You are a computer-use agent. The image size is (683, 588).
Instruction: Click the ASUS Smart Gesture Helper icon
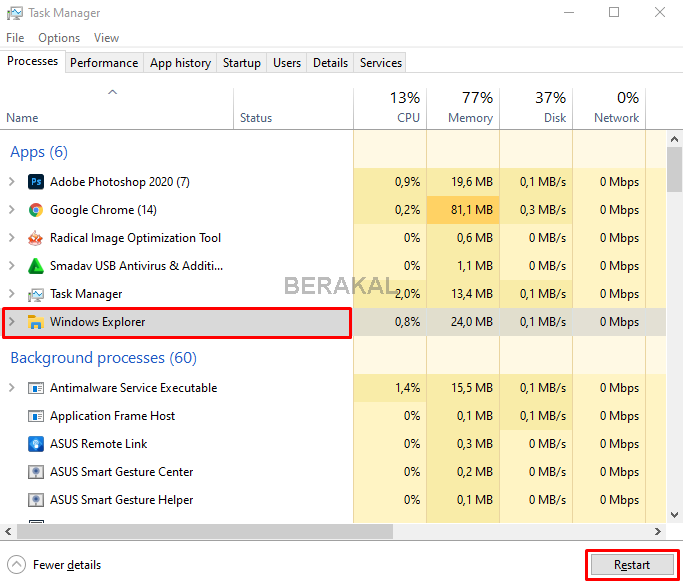[x=36, y=500]
